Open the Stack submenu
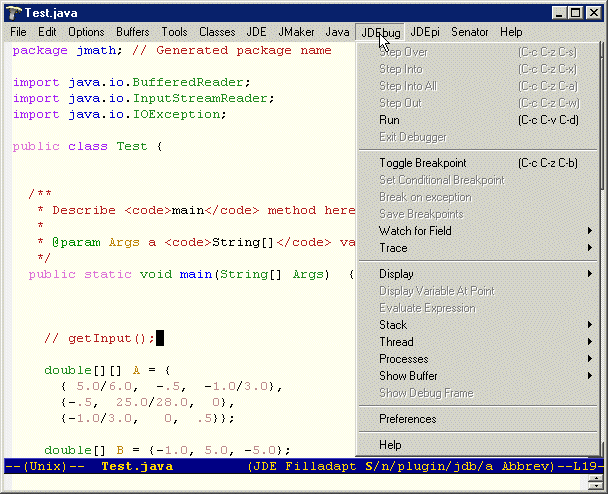Viewport: 608px width, 494px height. [393, 325]
